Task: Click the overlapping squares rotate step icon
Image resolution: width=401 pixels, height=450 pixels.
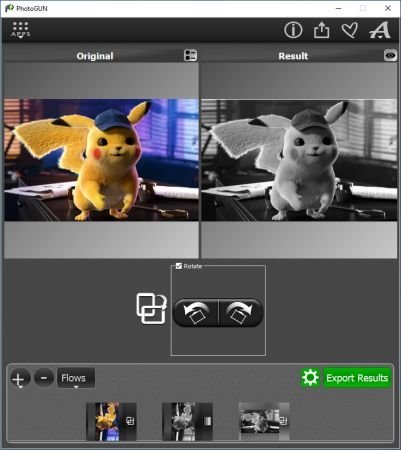Action: point(152,308)
